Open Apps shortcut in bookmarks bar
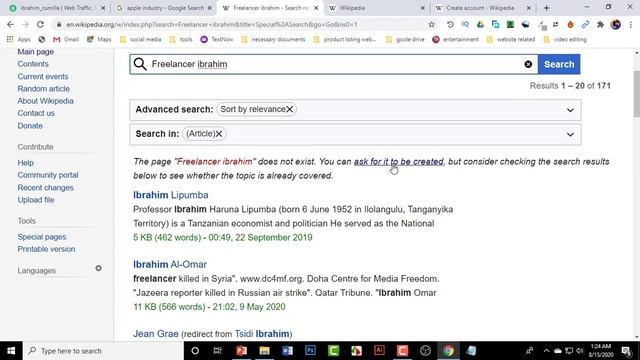The image size is (640, 360). [18, 40]
